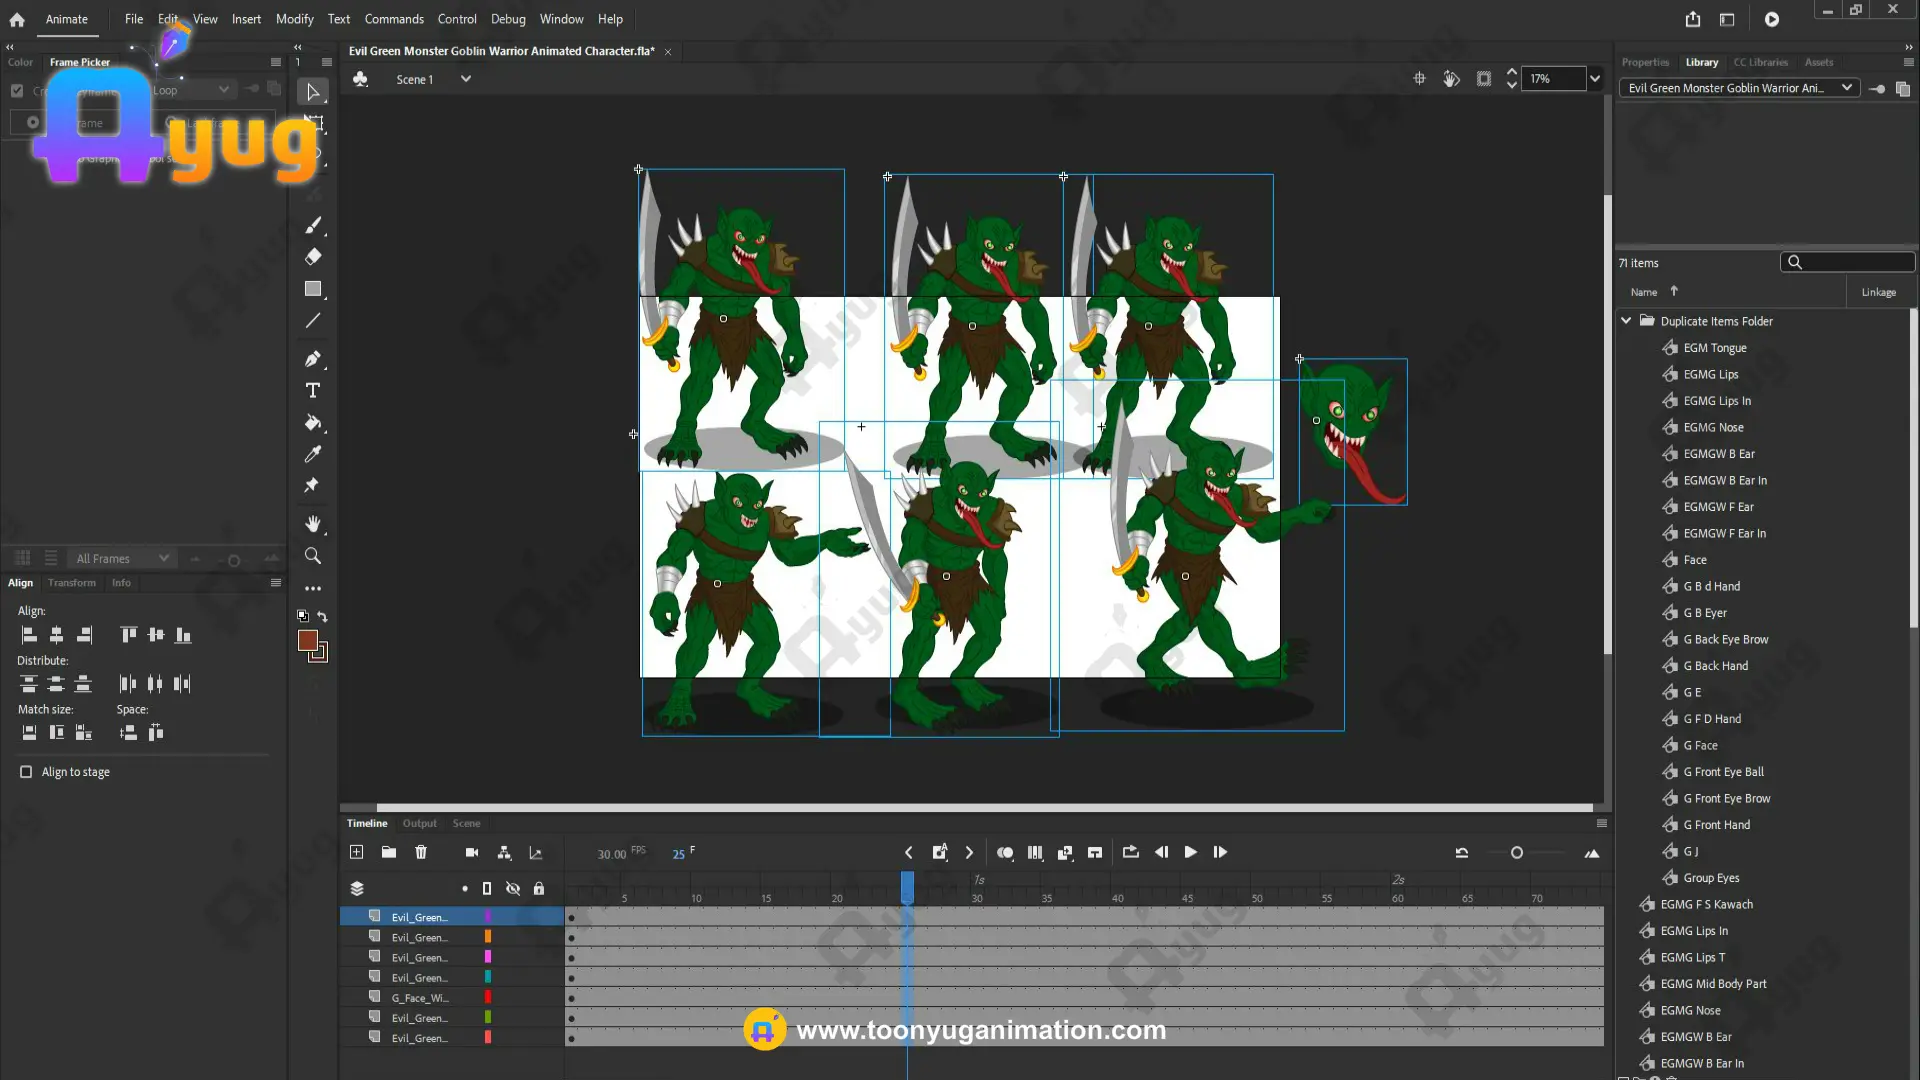Select the Eraser tool
The height and width of the screenshot is (1080, 1920).
coord(313,257)
